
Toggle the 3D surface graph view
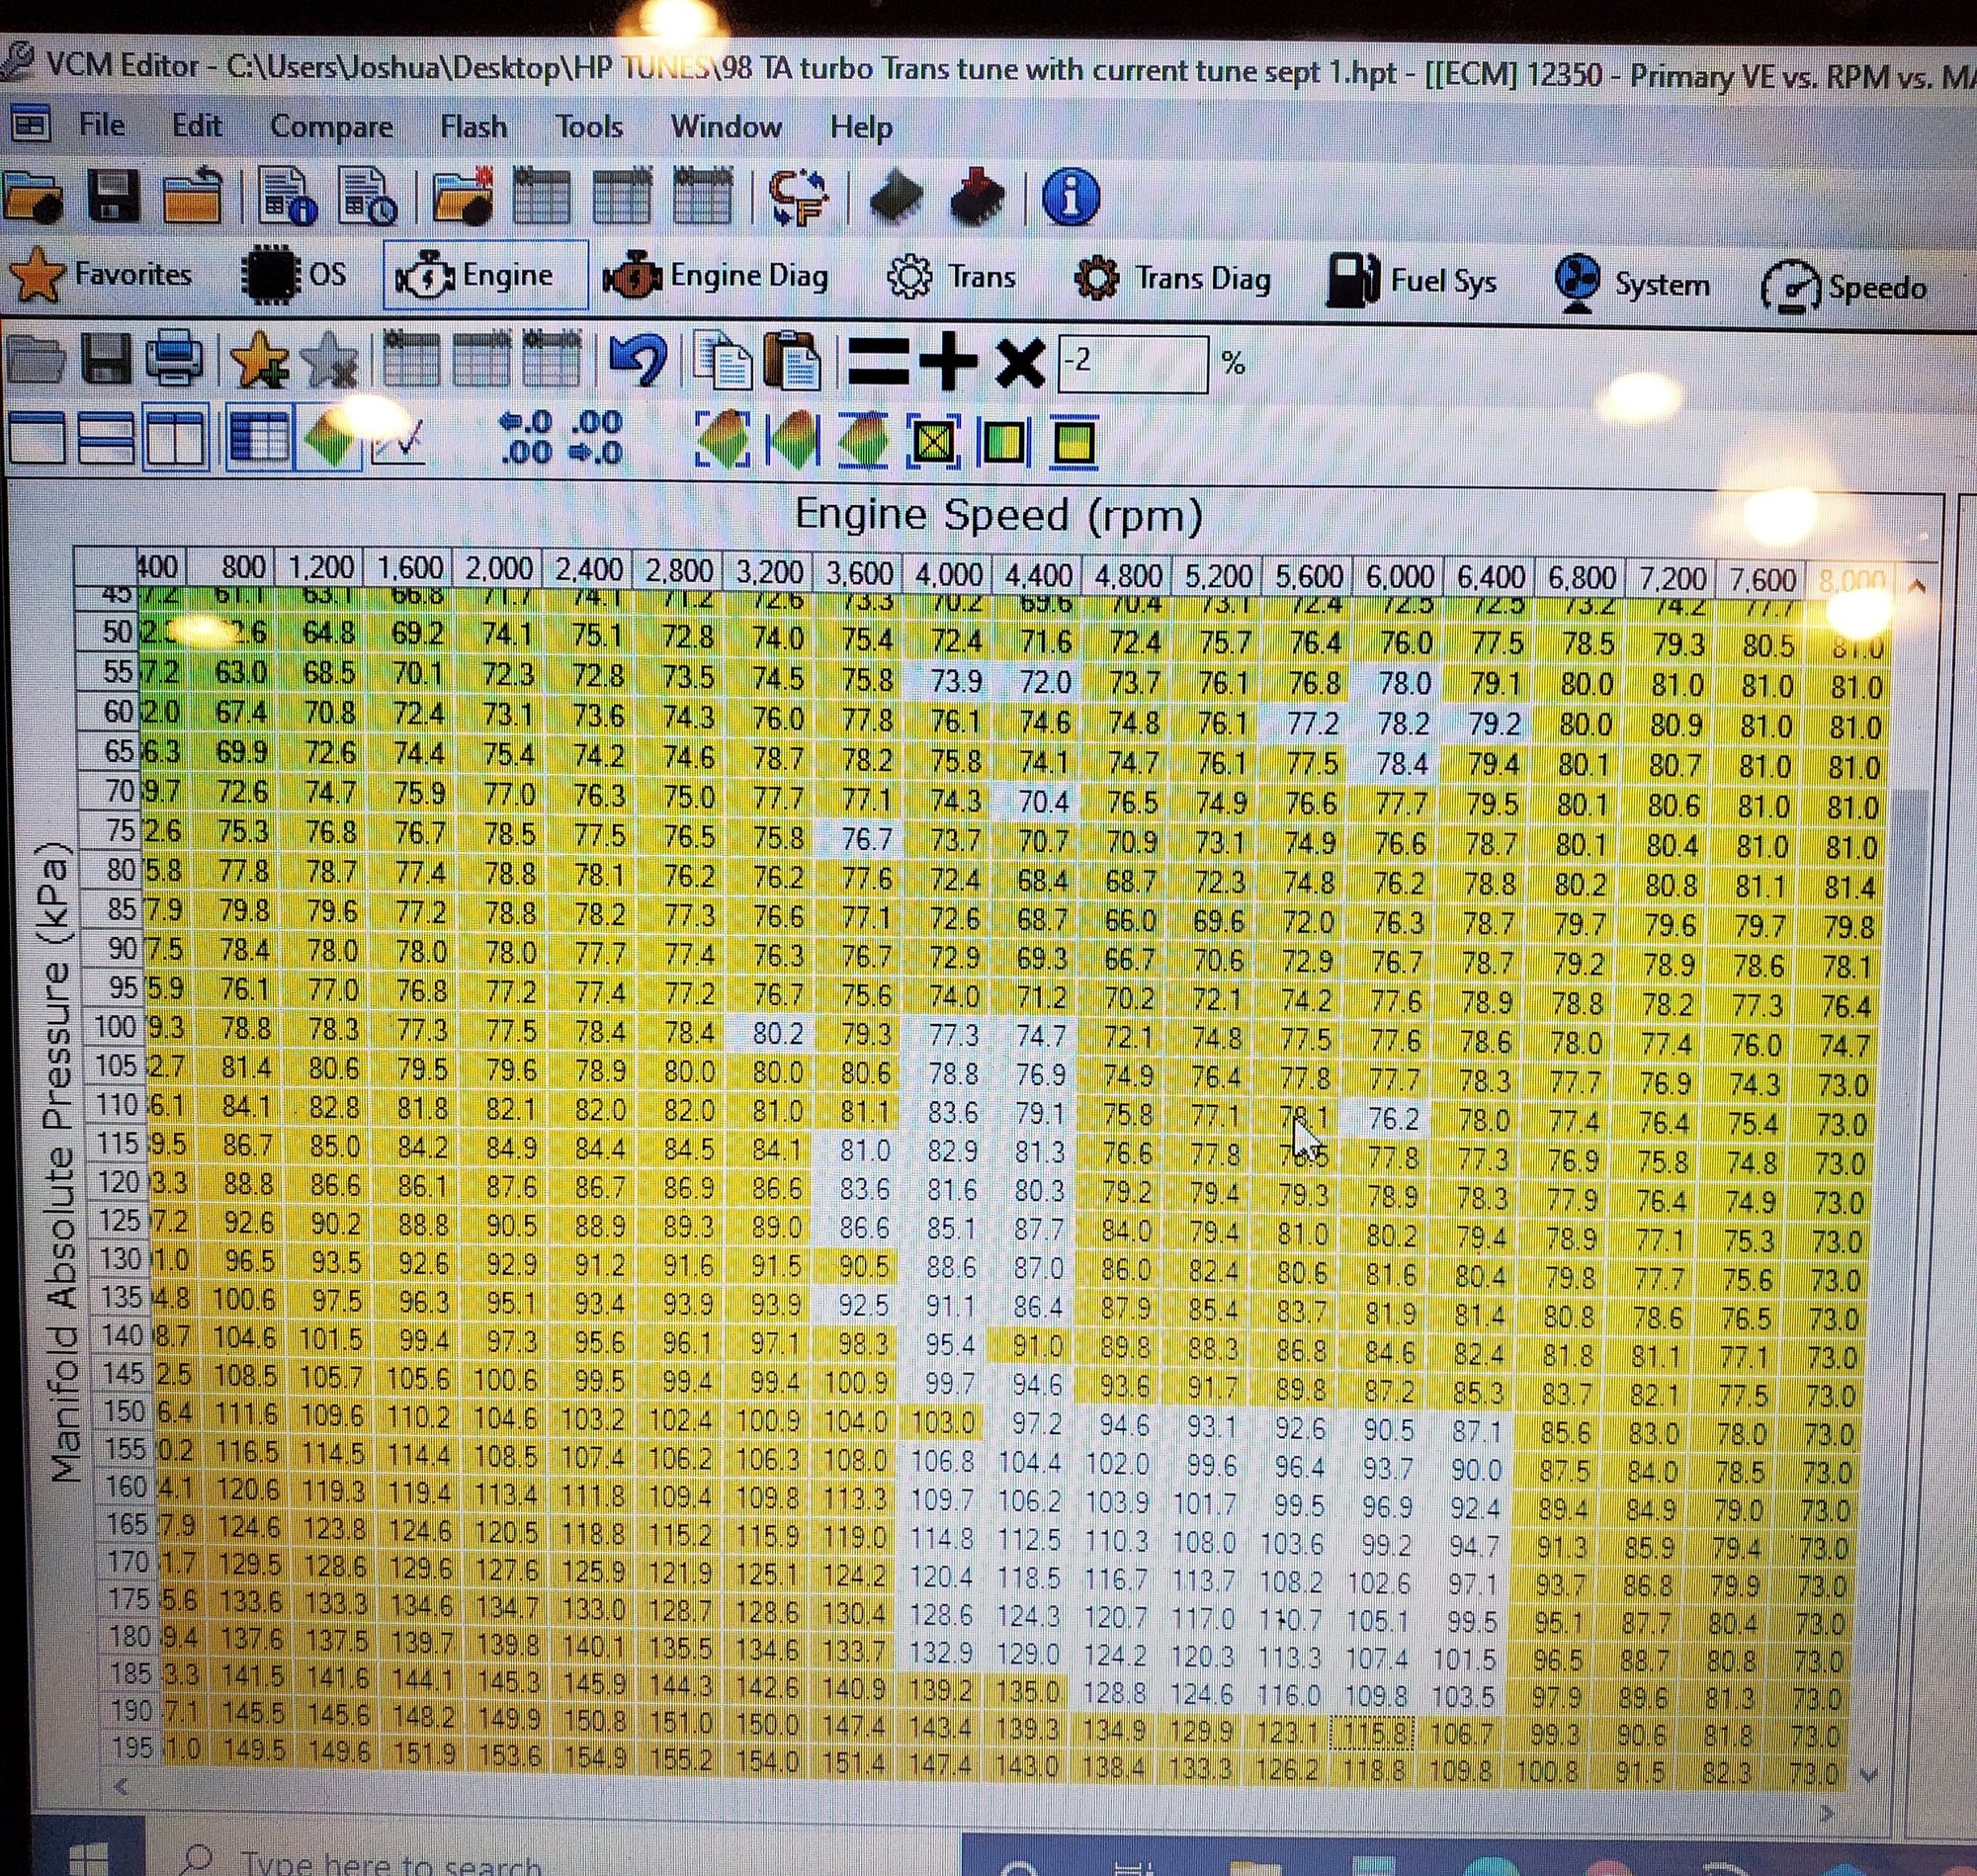pyautogui.click(x=330, y=438)
